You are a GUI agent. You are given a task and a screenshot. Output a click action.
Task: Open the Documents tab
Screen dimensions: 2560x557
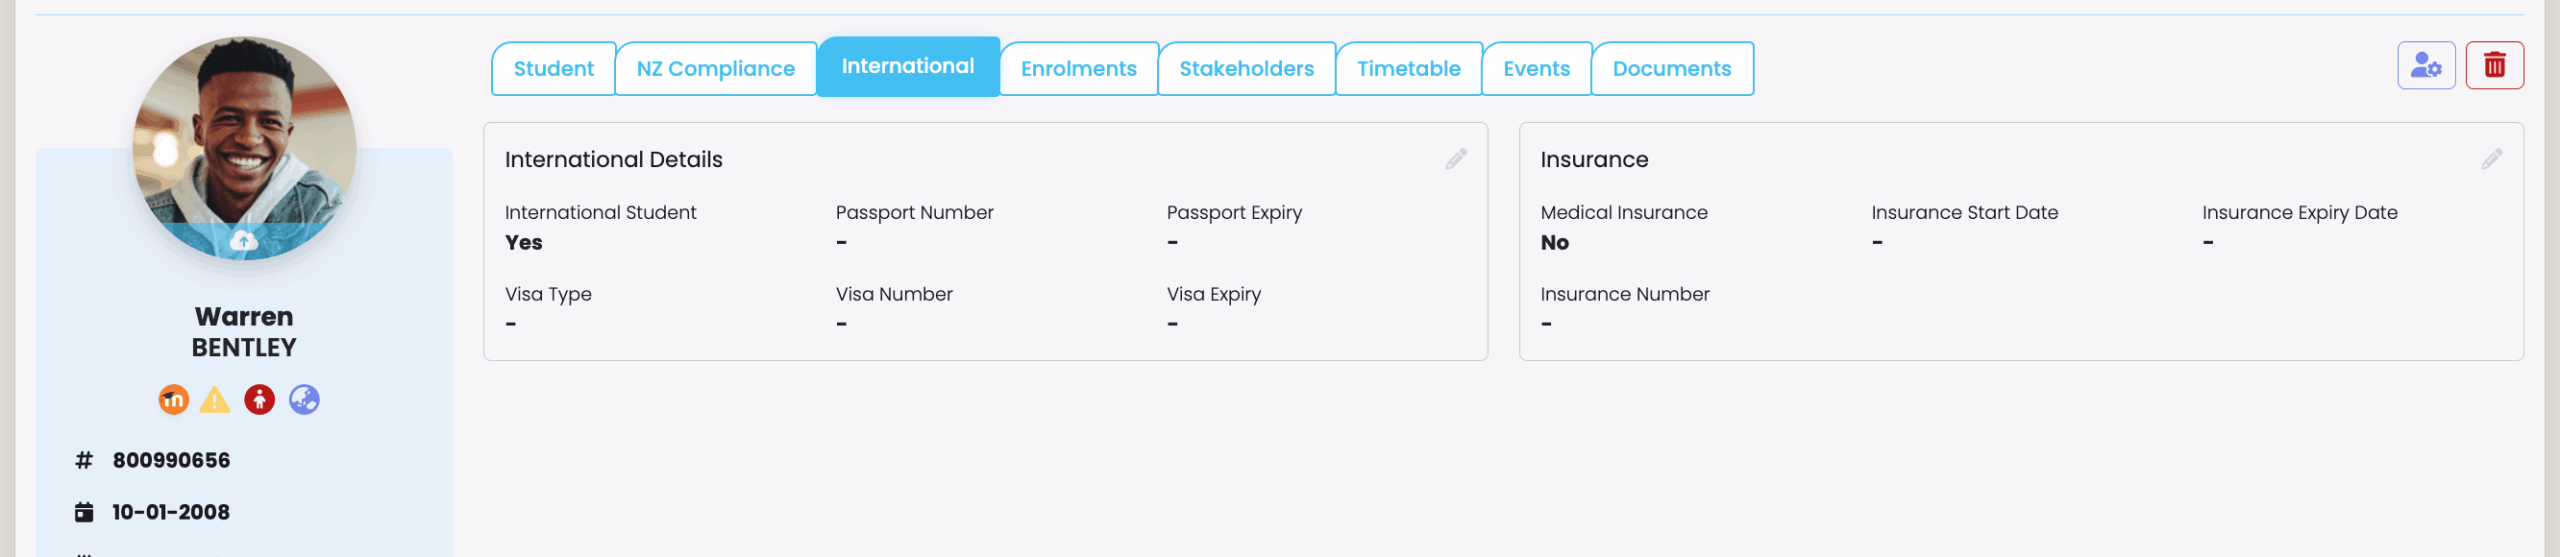pyautogui.click(x=1672, y=69)
